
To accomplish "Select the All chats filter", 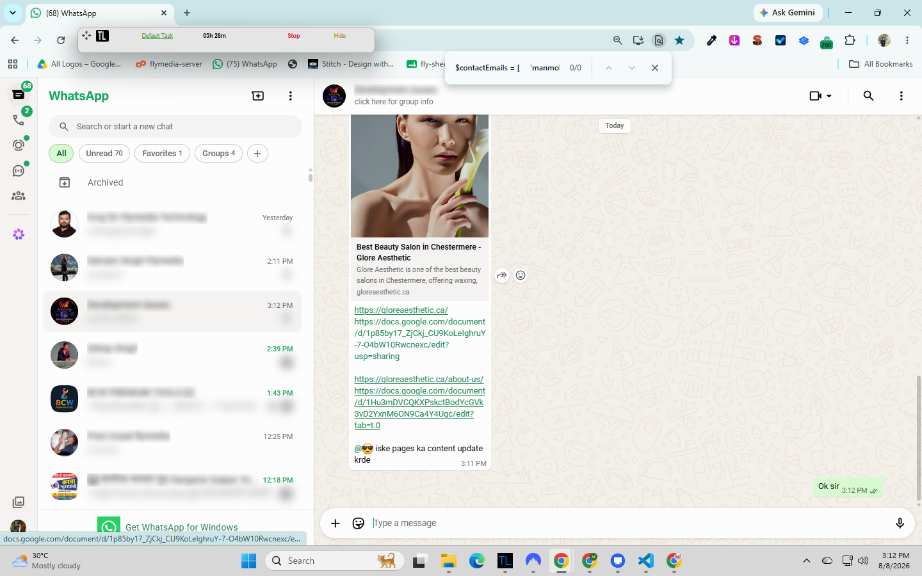I will (x=61, y=153).
